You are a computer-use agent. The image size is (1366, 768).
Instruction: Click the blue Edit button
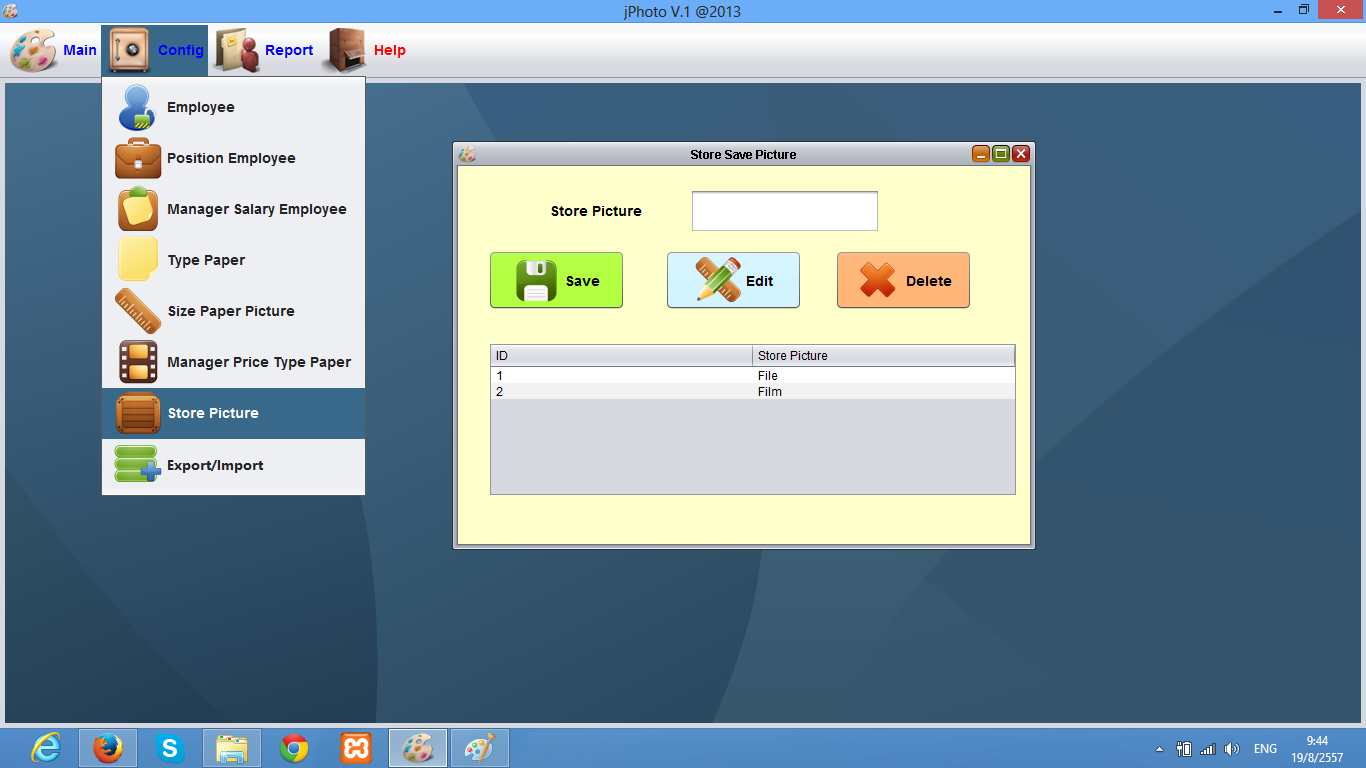(x=733, y=280)
